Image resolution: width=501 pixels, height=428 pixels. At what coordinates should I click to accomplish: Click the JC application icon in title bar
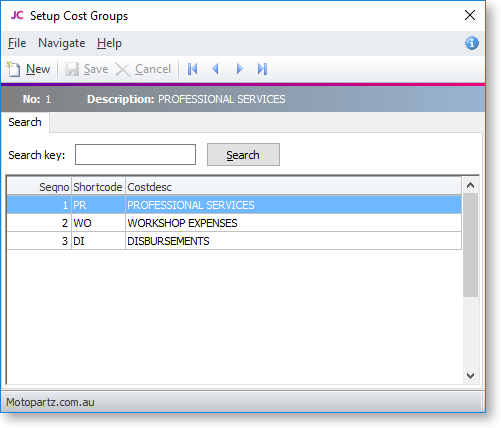point(17,15)
